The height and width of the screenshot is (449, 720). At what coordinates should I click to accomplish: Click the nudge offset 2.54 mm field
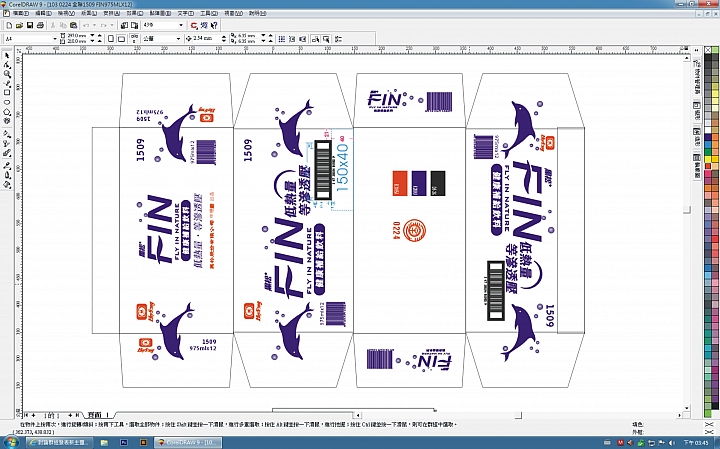pyautogui.click(x=206, y=39)
